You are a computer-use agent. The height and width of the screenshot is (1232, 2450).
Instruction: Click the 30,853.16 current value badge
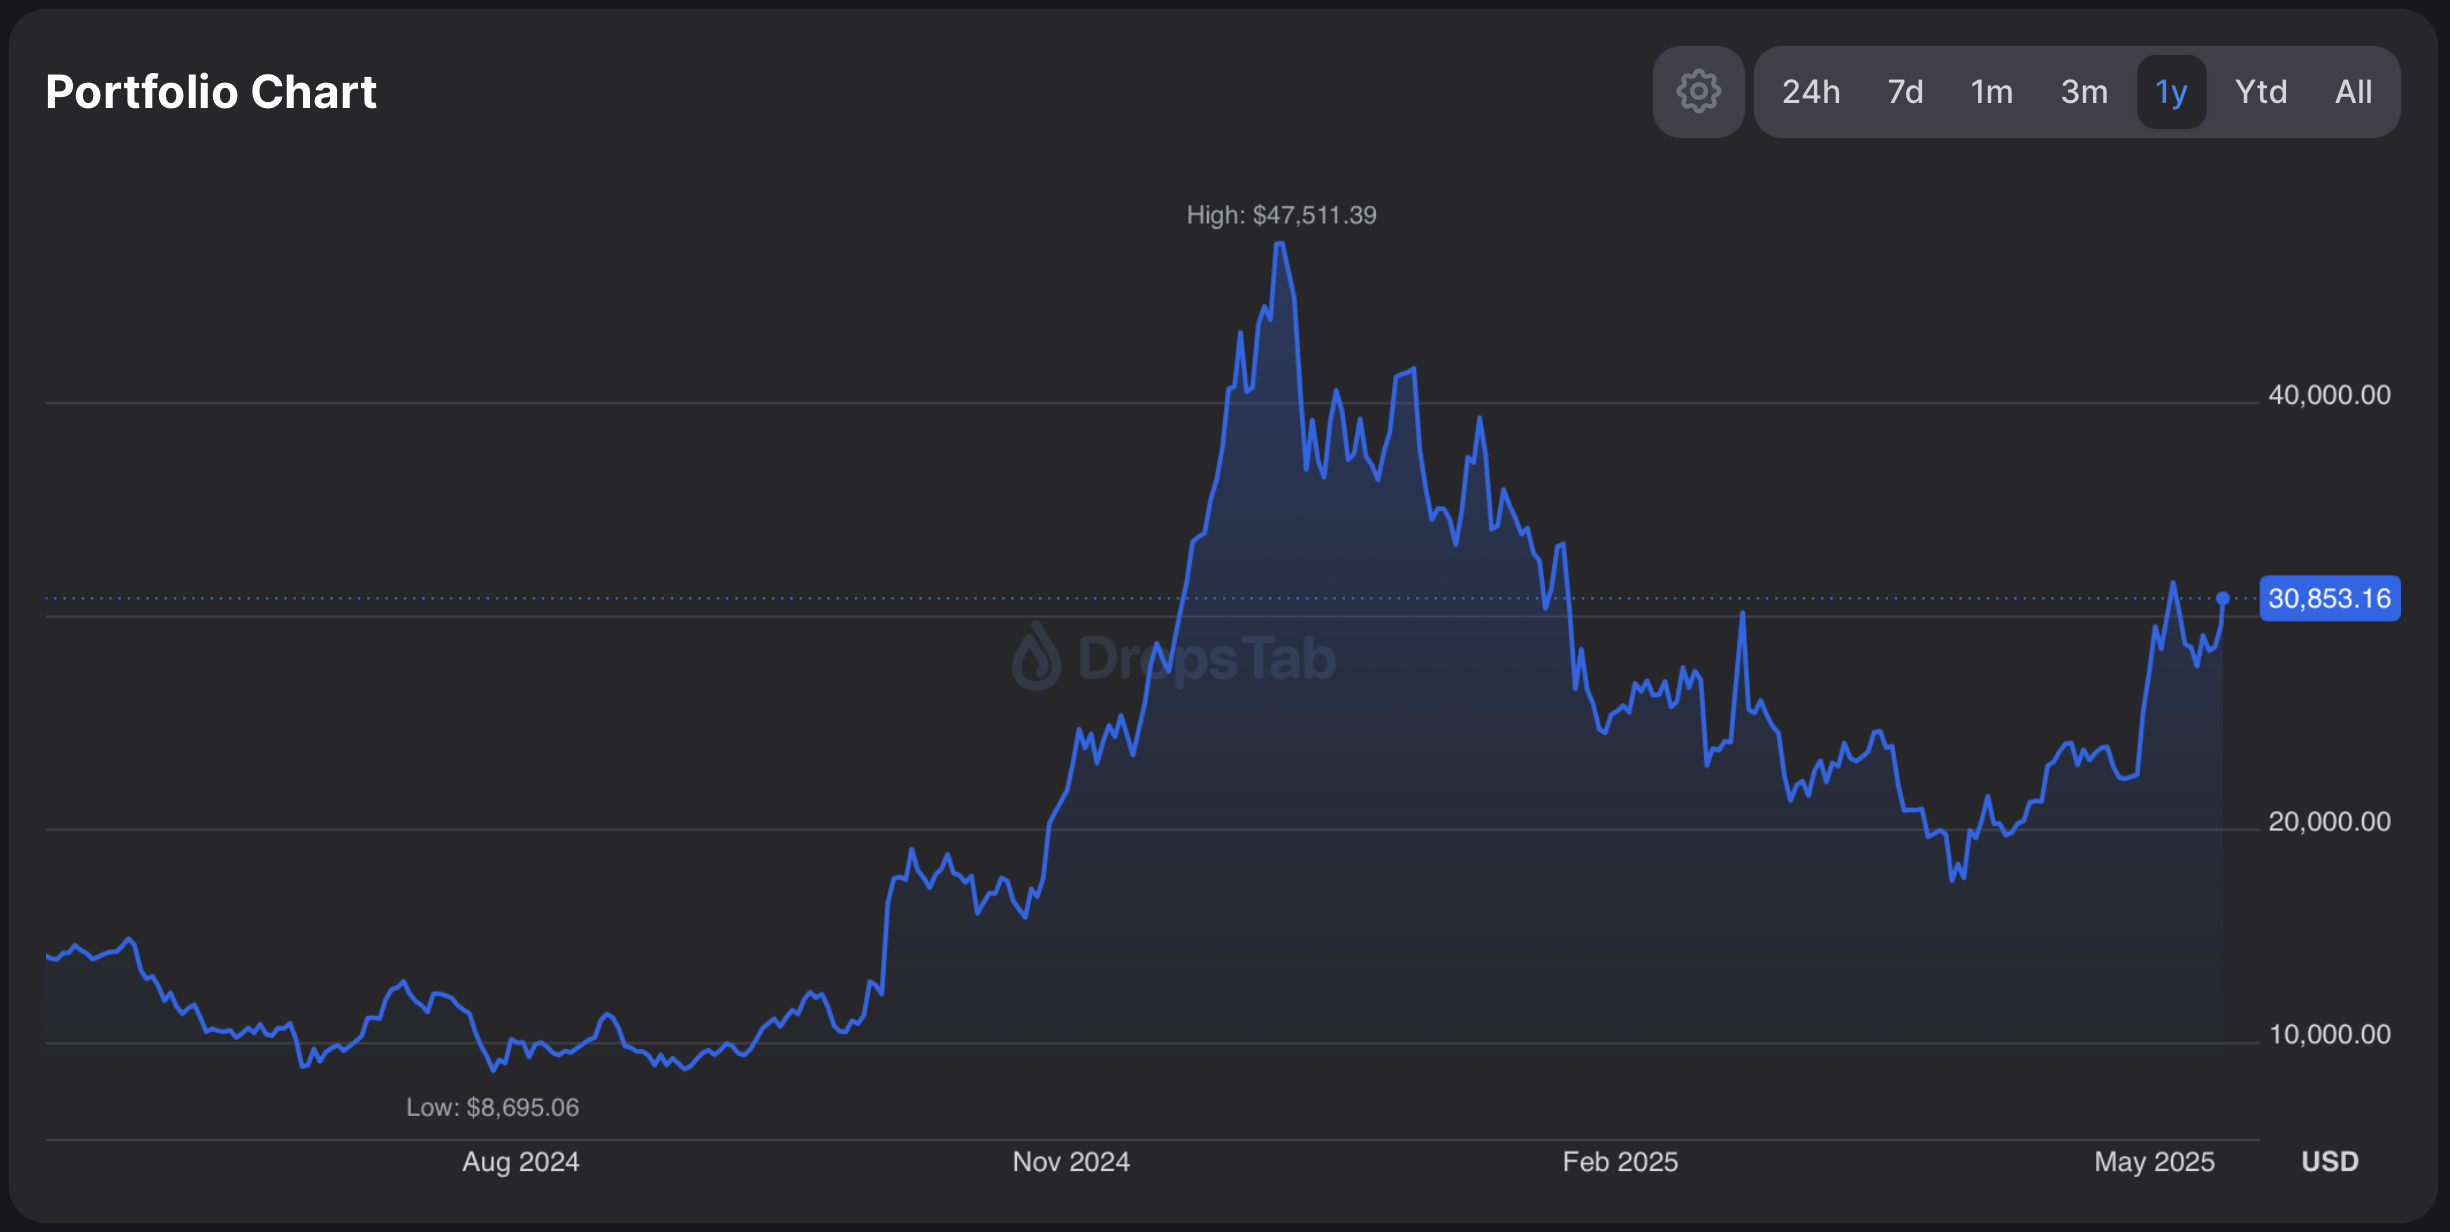pos(2329,599)
